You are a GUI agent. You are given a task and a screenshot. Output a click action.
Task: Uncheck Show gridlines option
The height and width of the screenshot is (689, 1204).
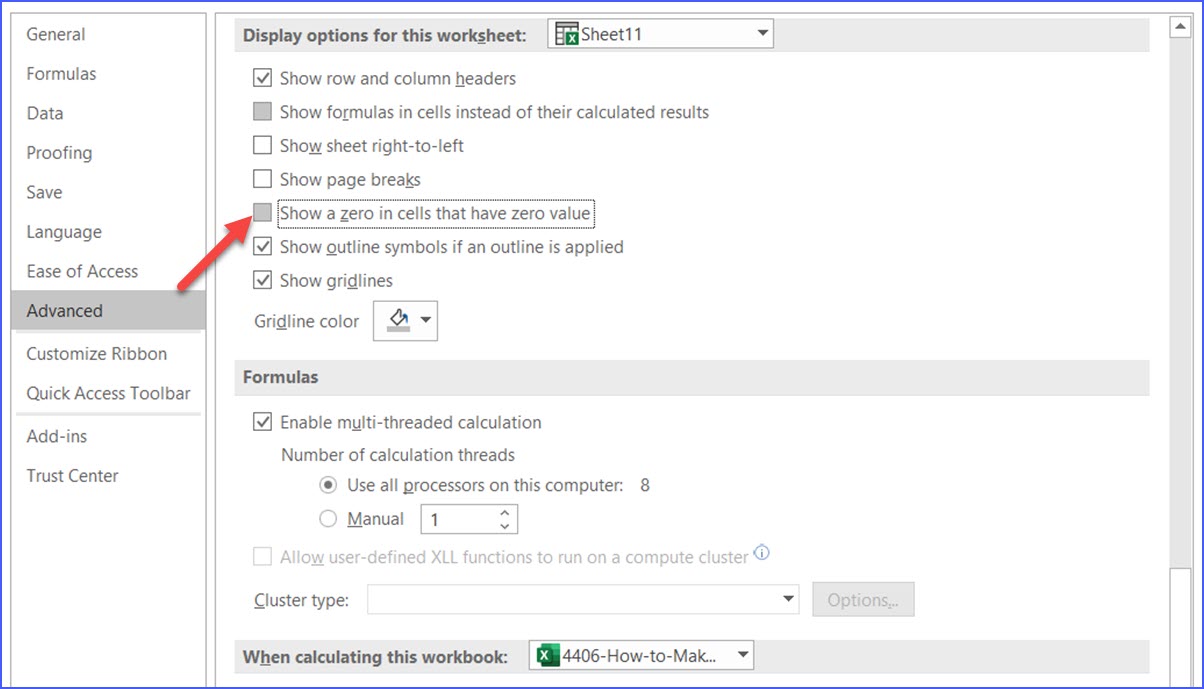[x=263, y=281]
